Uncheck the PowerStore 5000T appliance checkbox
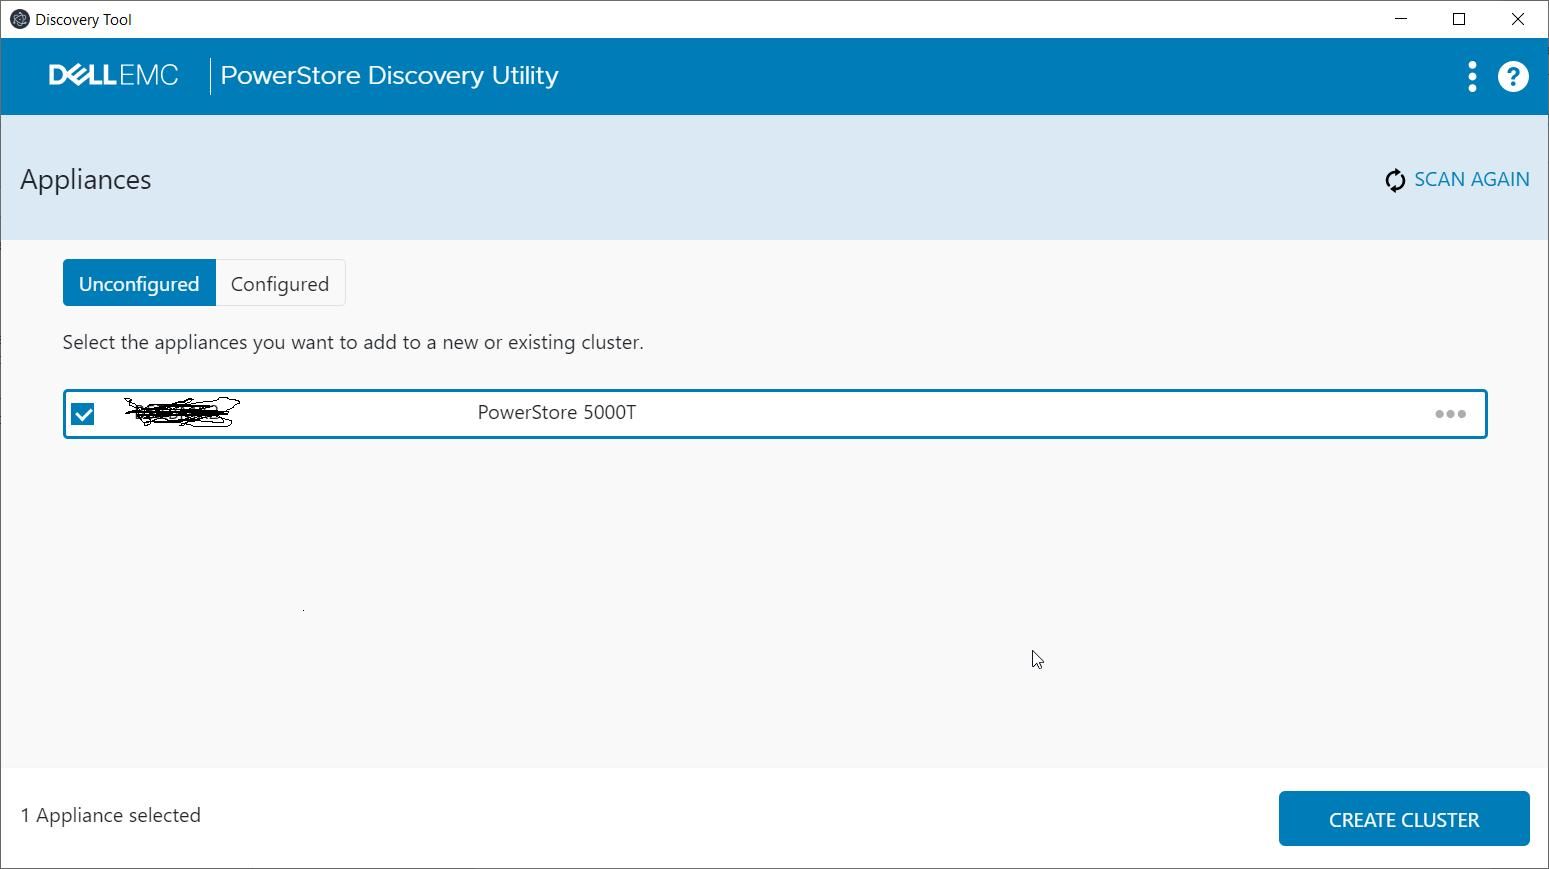This screenshot has height=869, width=1549. pyautogui.click(x=83, y=414)
